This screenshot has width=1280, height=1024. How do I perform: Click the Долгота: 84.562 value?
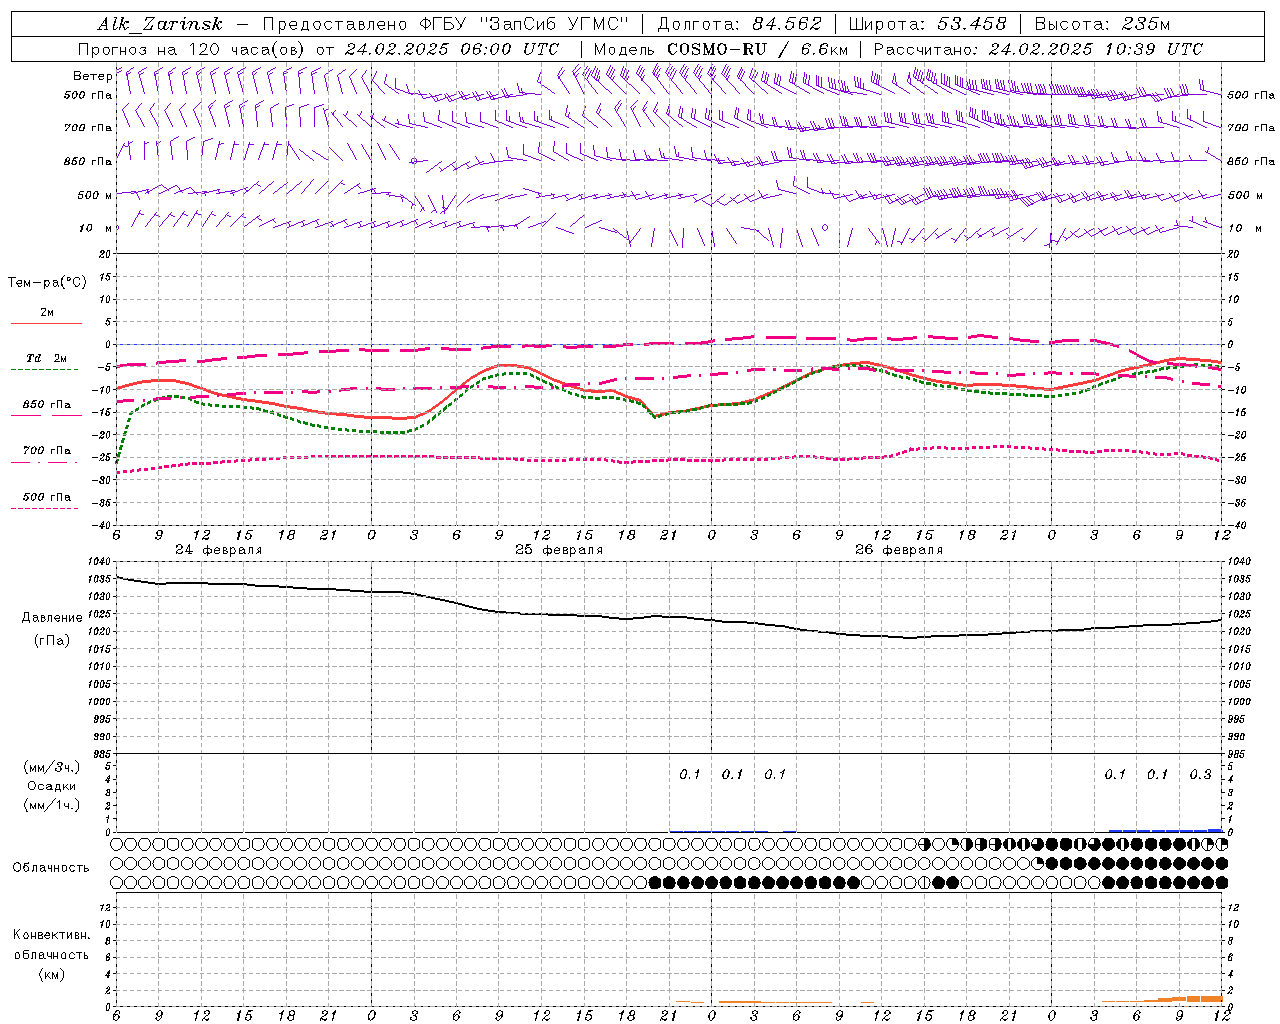tap(739, 24)
